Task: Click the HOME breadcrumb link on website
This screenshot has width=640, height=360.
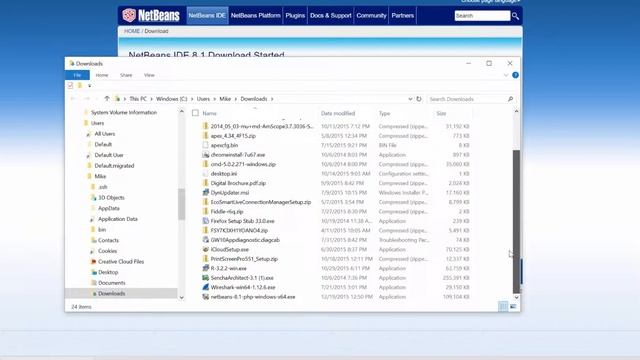Action: click(132, 31)
